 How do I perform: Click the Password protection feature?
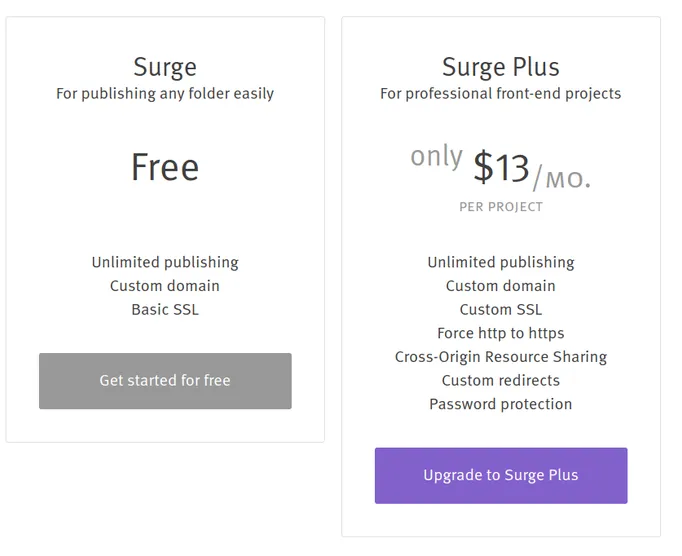click(501, 404)
